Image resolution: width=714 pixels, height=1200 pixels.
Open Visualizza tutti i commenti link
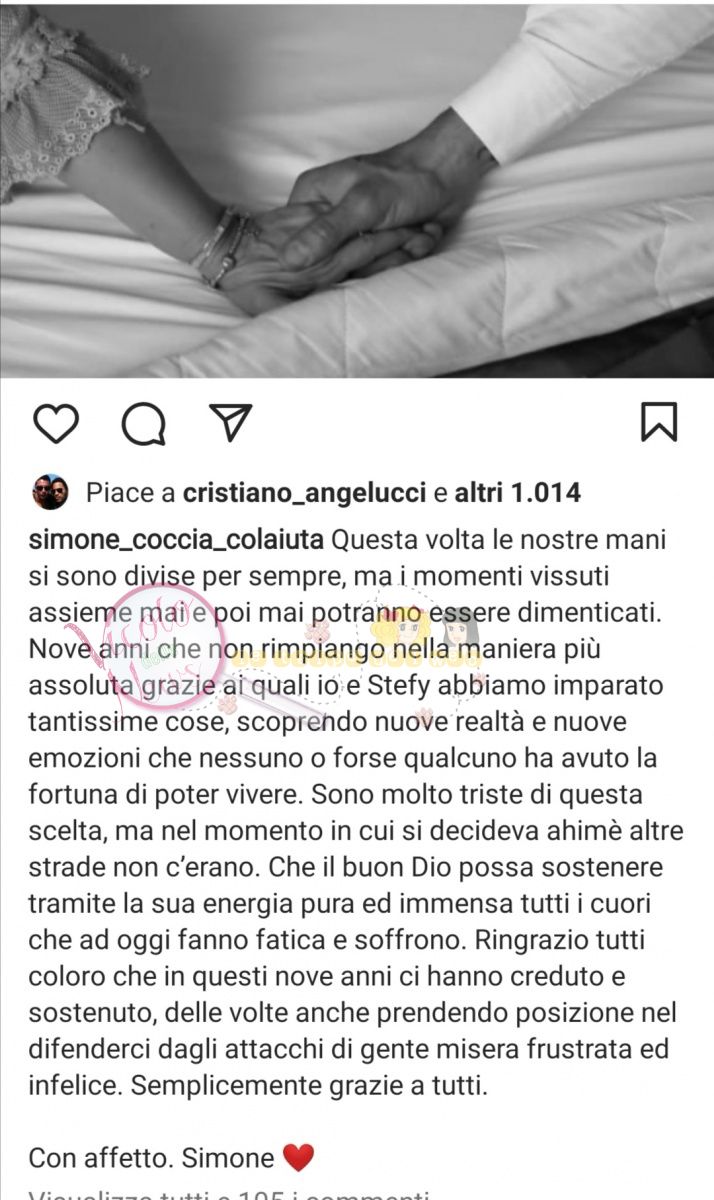[229, 1193]
